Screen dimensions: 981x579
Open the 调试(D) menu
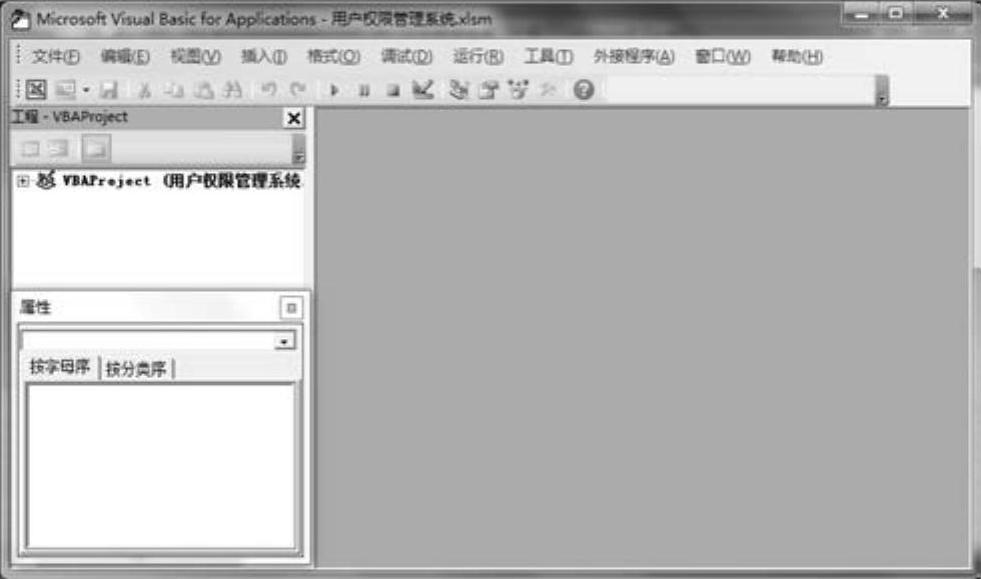(x=407, y=57)
